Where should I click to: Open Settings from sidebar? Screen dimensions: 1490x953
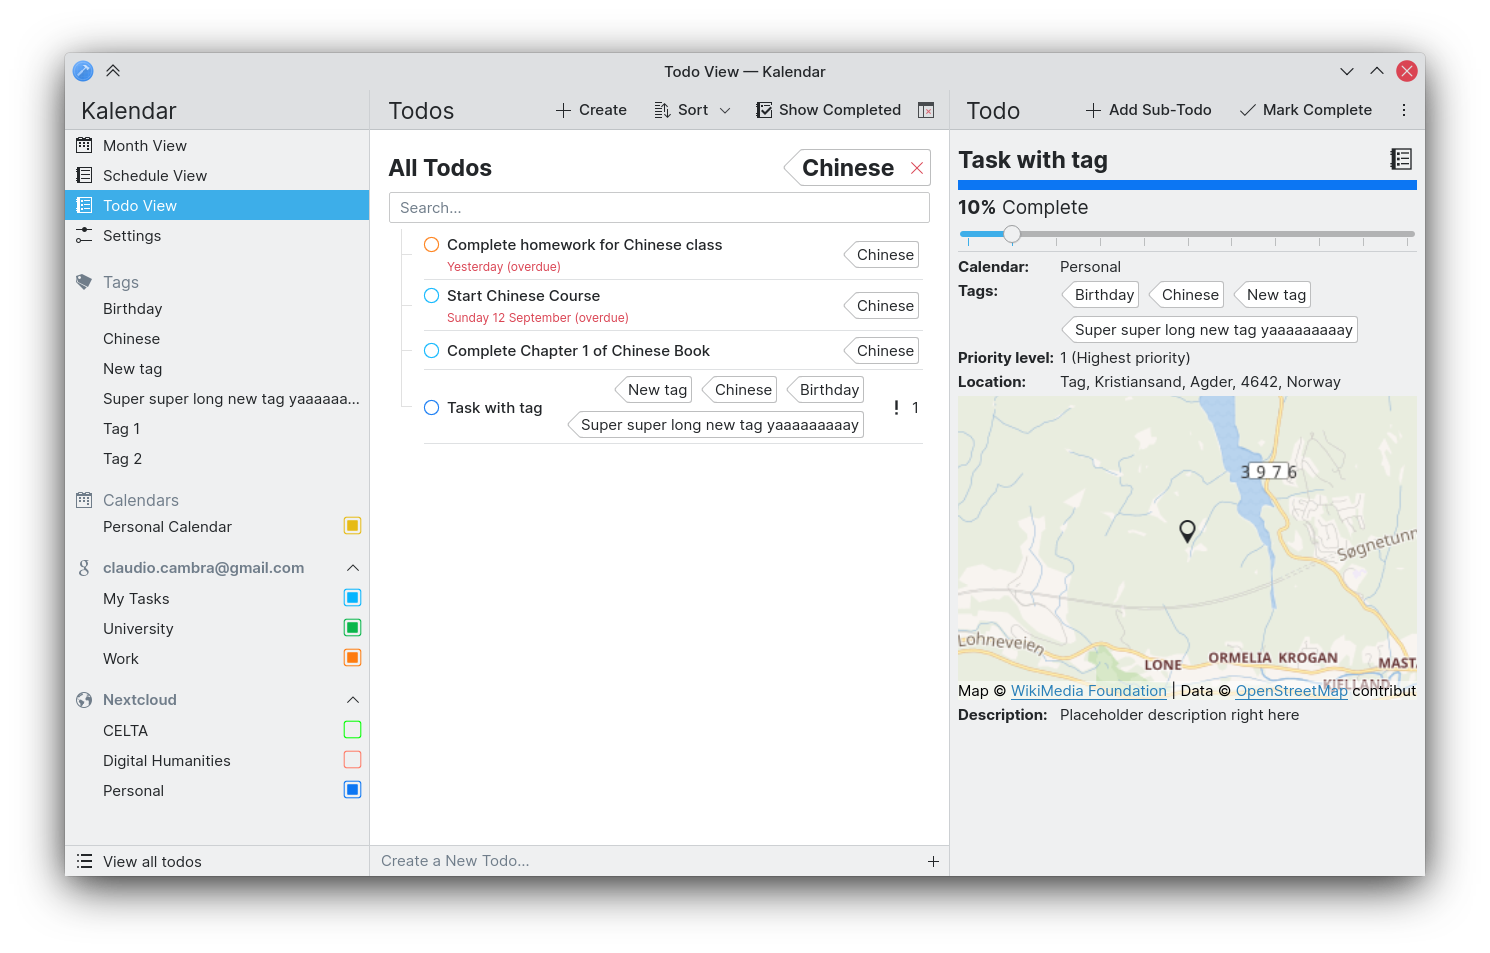[x=217, y=235]
